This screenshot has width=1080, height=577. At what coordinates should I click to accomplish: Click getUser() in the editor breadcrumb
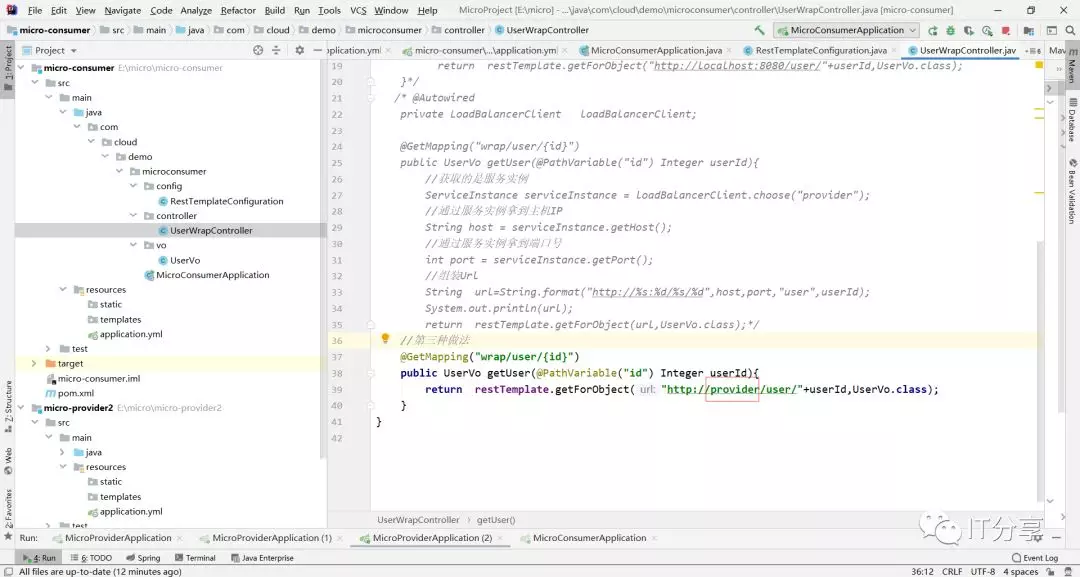tap(496, 520)
